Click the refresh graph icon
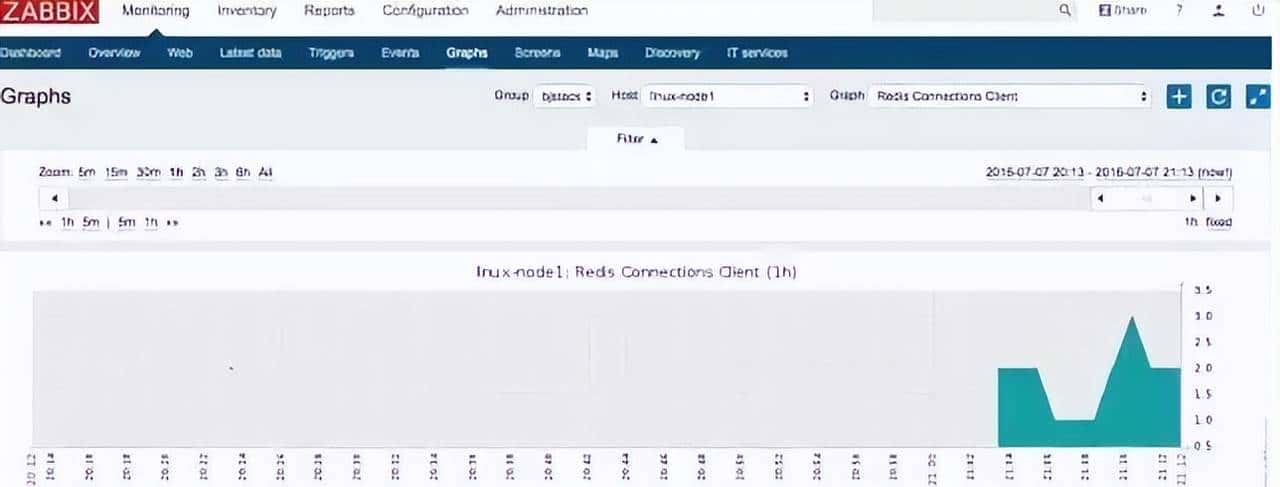The image size is (1280, 487). coord(1218,97)
